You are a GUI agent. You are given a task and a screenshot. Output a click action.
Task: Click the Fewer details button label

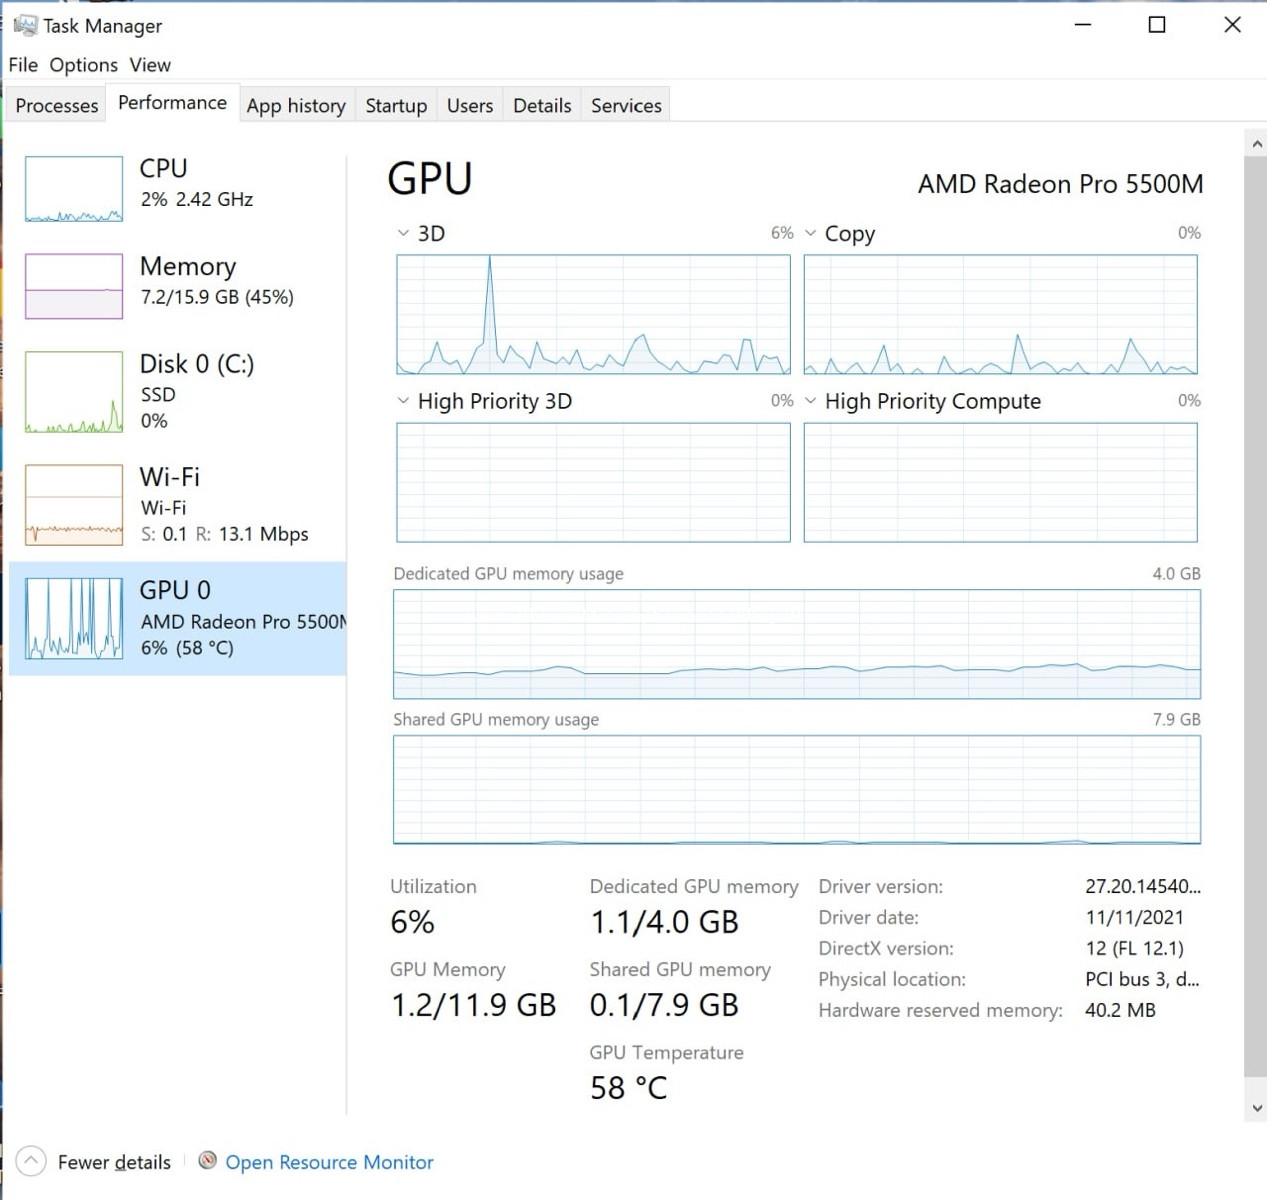pos(114,1162)
